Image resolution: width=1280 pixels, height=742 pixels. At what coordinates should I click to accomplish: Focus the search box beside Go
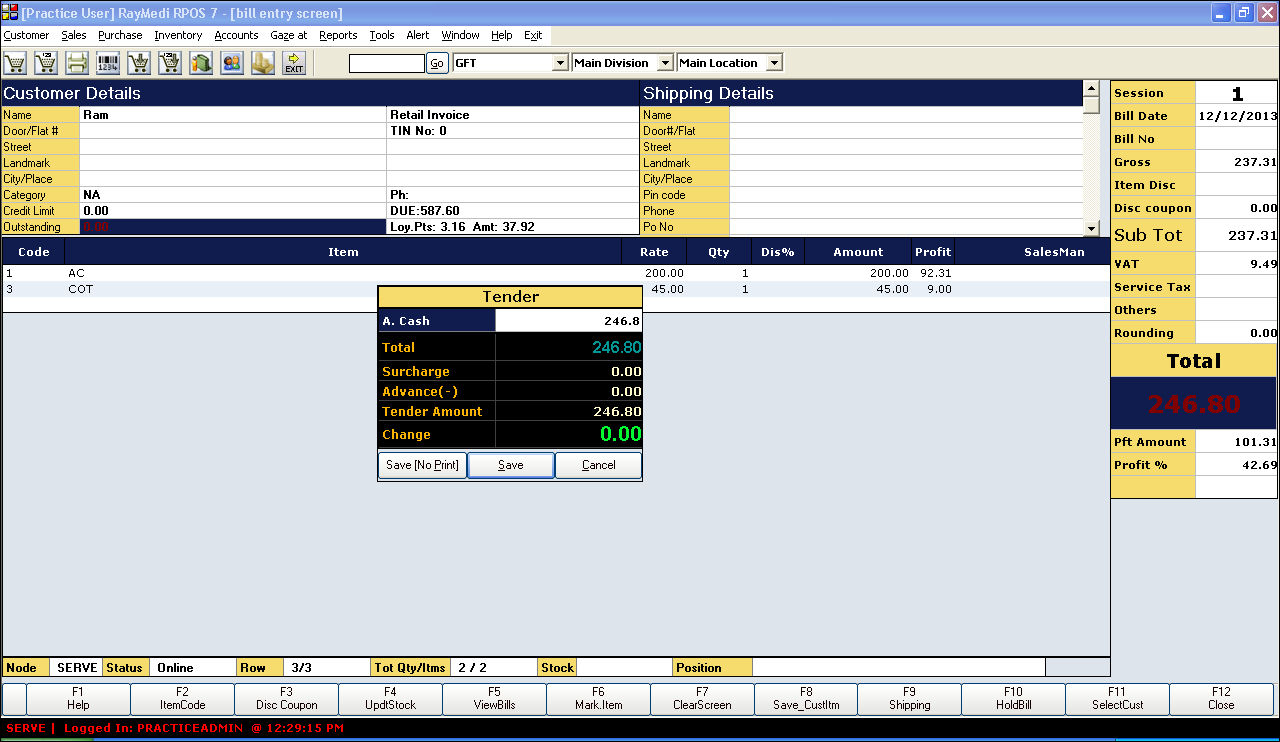[x=387, y=63]
